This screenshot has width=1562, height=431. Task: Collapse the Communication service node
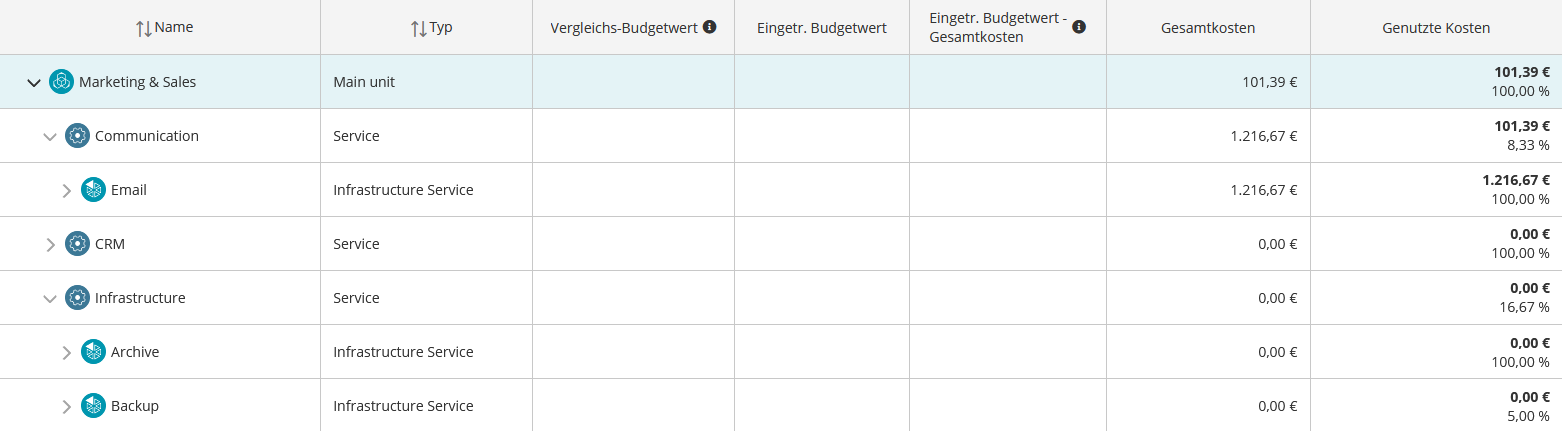(50, 136)
